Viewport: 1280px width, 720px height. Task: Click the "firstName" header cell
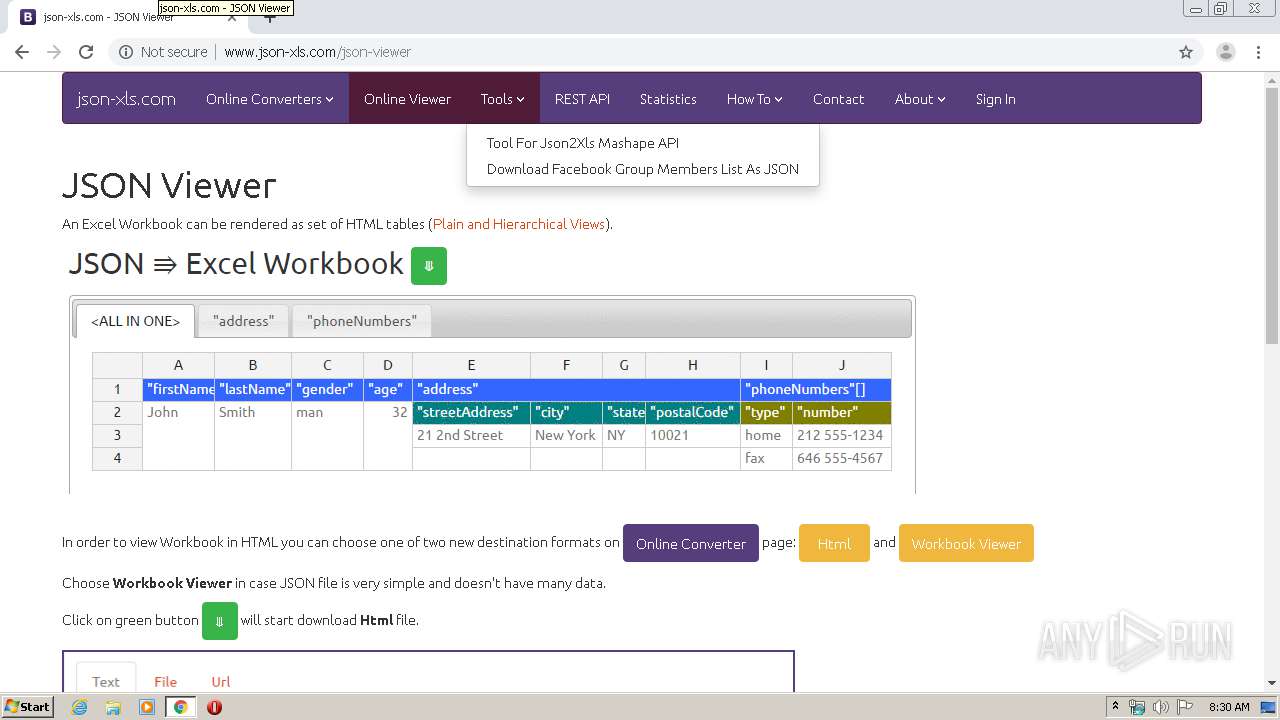tap(179, 389)
